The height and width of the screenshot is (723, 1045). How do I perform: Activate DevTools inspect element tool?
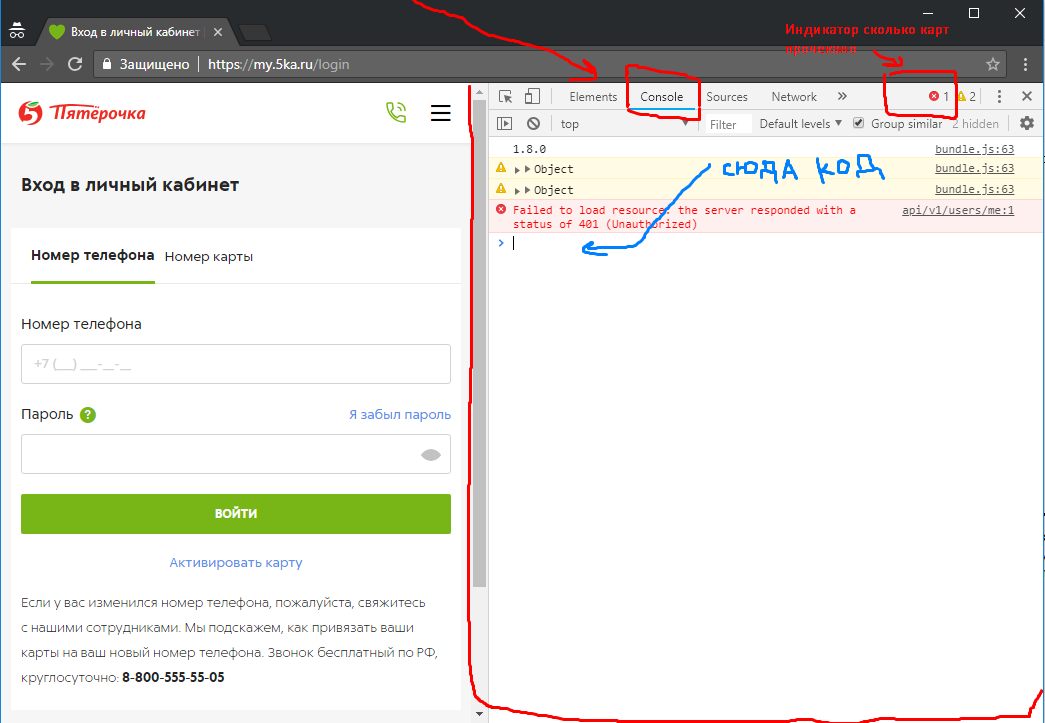506,97
